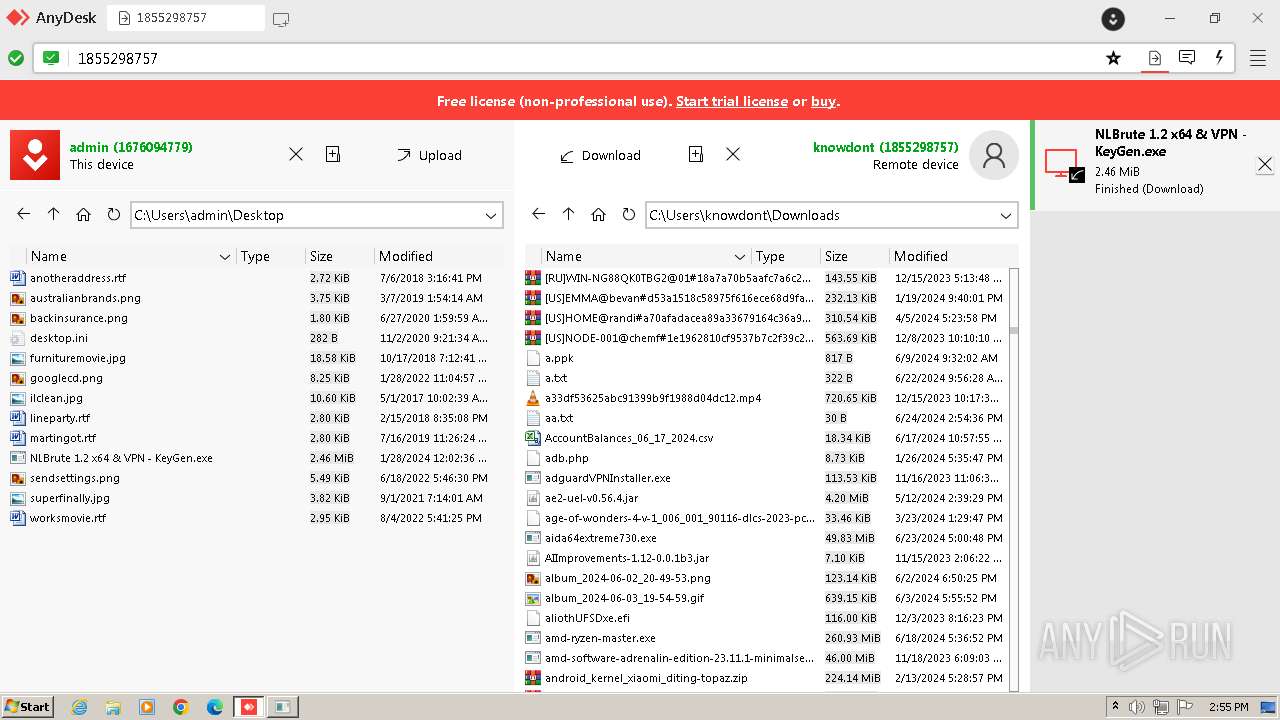1280x720 pixels.
Task: Sort local files by the Size column
Action: (339, 256)
